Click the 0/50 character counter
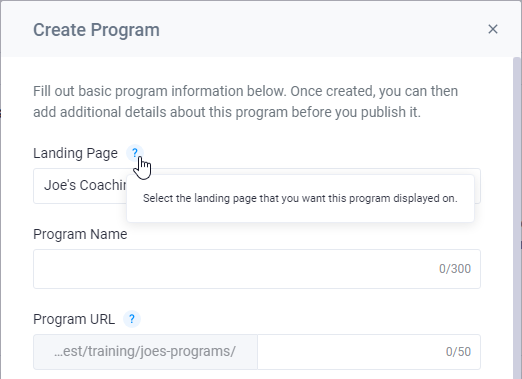The width and height of the screenshot is (522, 379). point(458,352)
